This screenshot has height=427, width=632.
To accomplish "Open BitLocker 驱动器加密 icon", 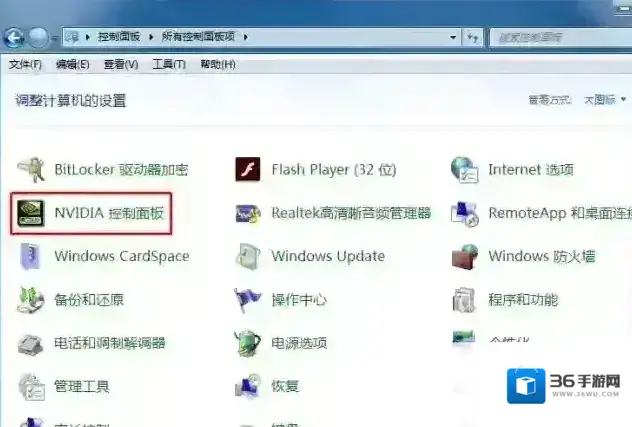I will pos(31,169).
